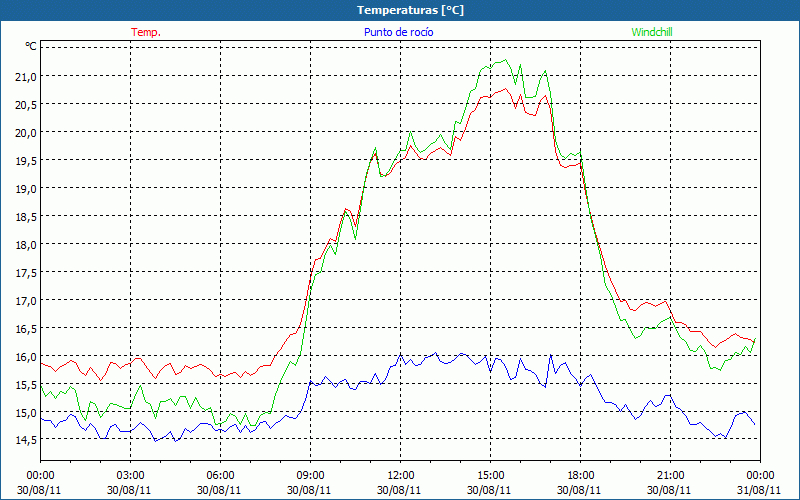
Task: Click the '19,0' y-axis value
Action: click(x=26, y=189)
